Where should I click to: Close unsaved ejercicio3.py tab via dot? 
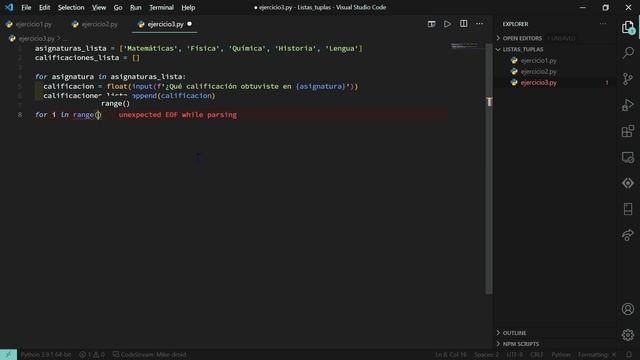[189, 24]
